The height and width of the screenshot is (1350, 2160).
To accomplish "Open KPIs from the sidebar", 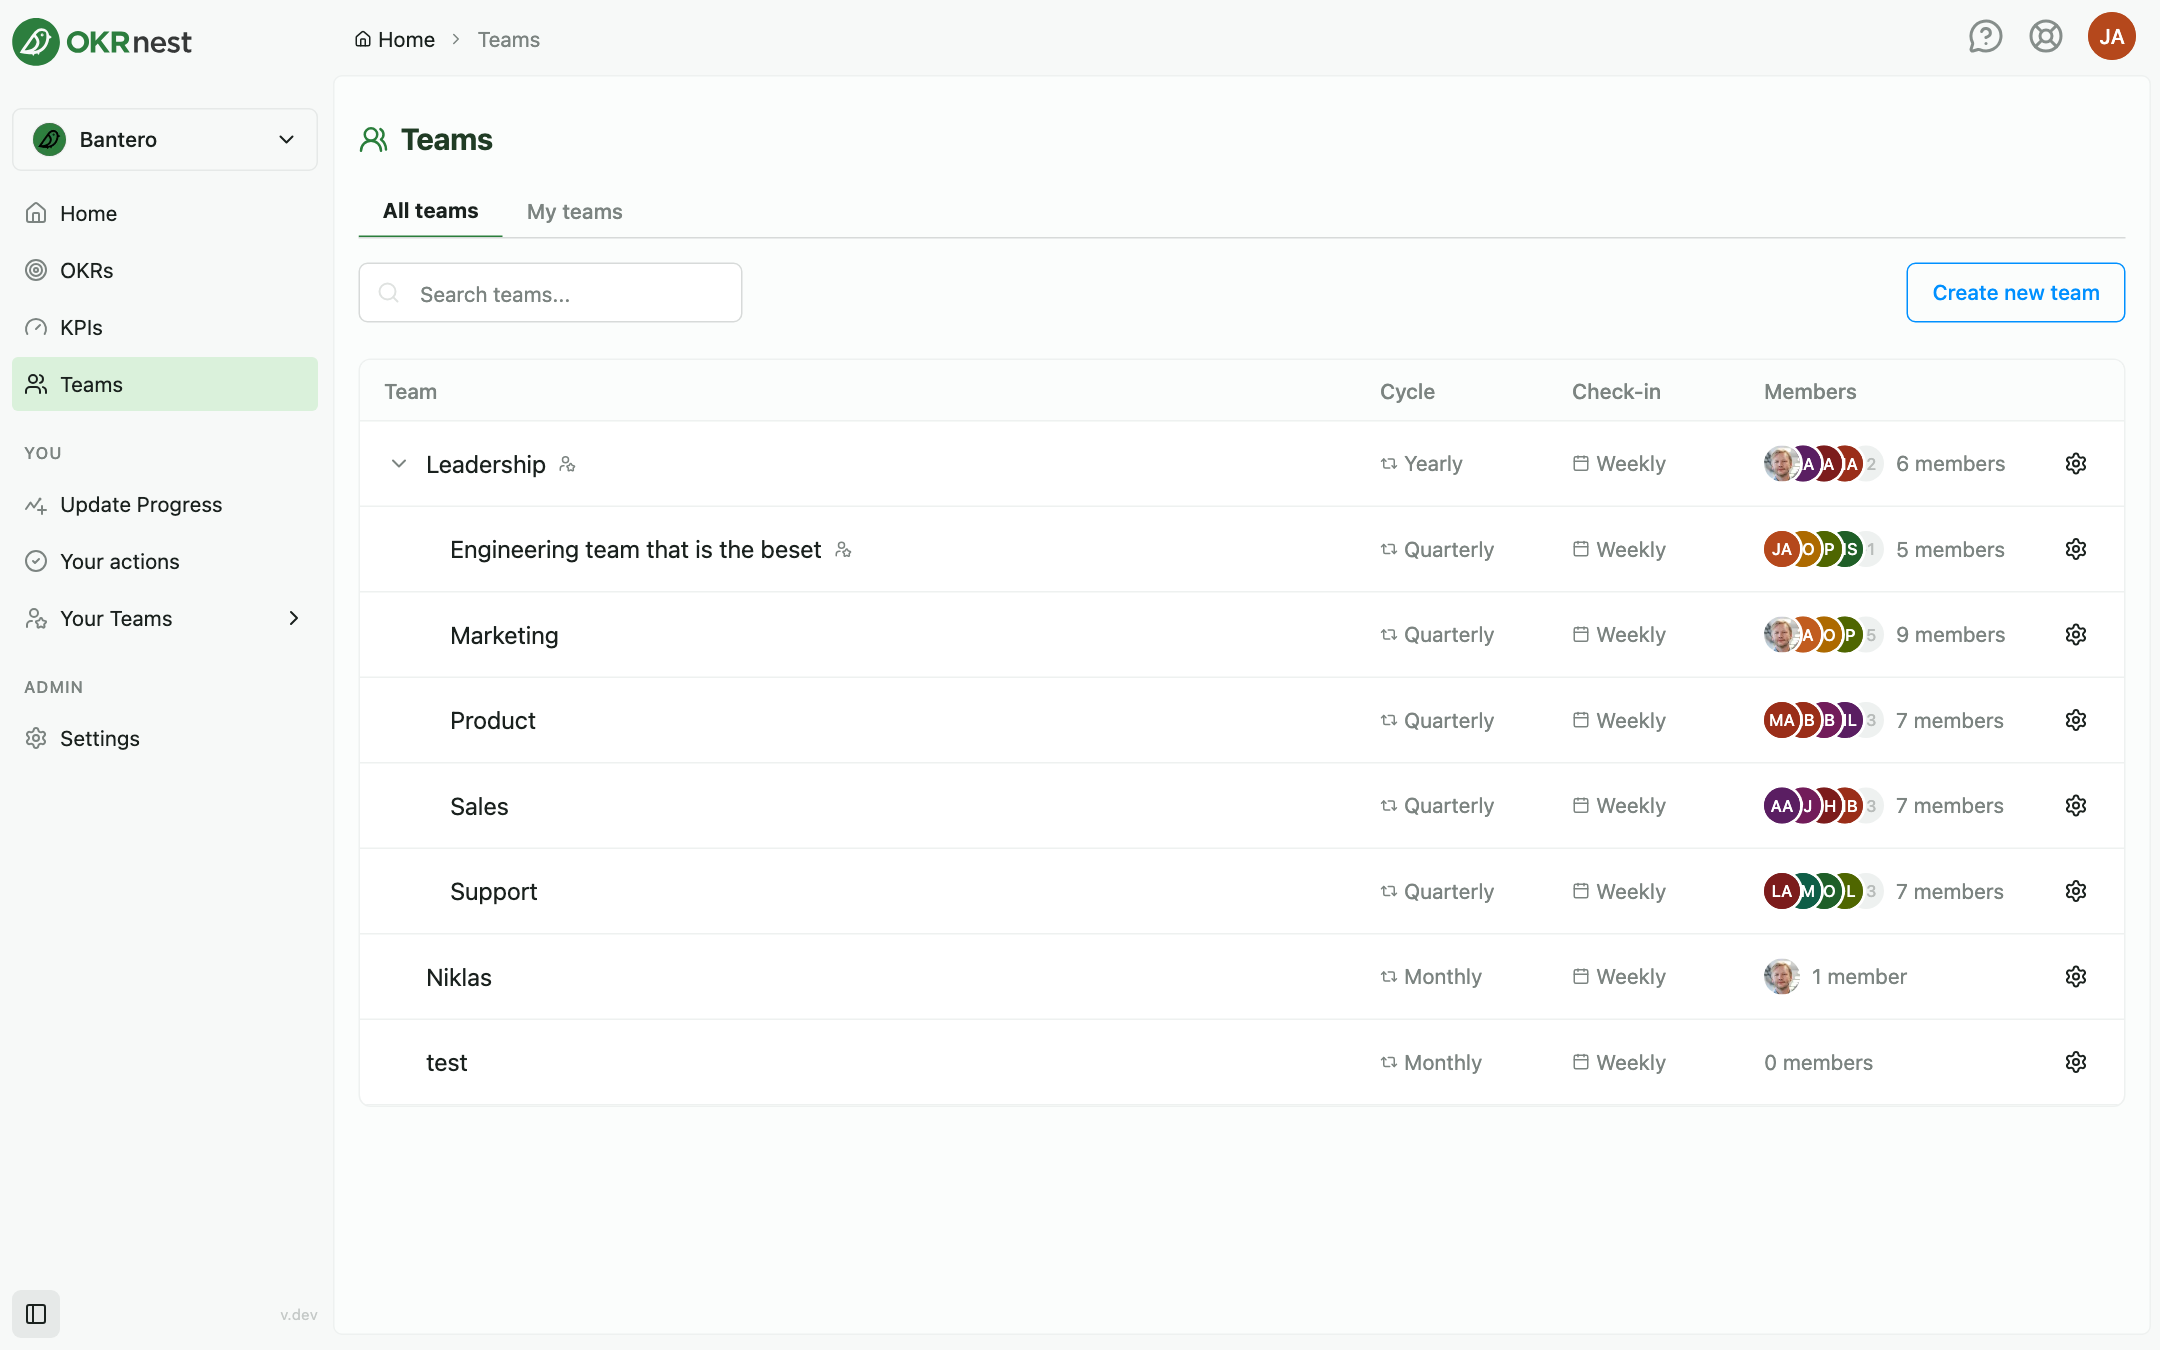I will 165,328.
